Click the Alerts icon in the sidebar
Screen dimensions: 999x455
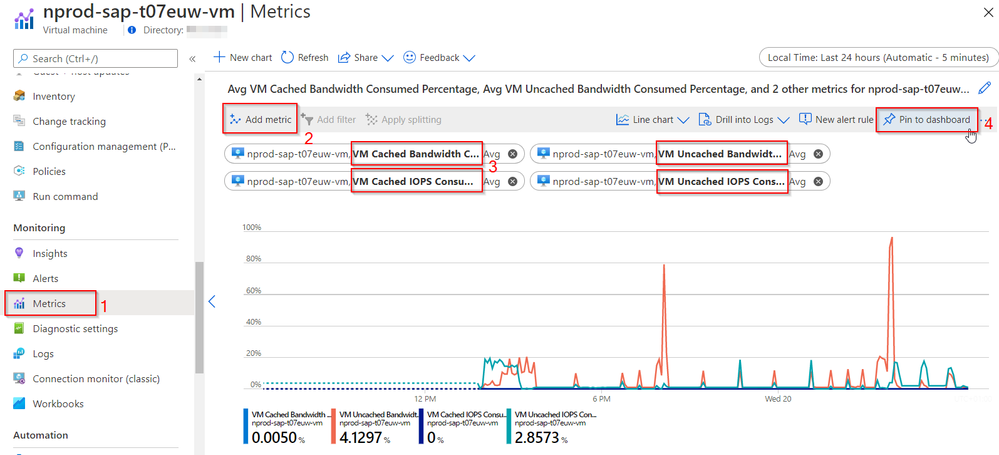(x=20, y=278)
